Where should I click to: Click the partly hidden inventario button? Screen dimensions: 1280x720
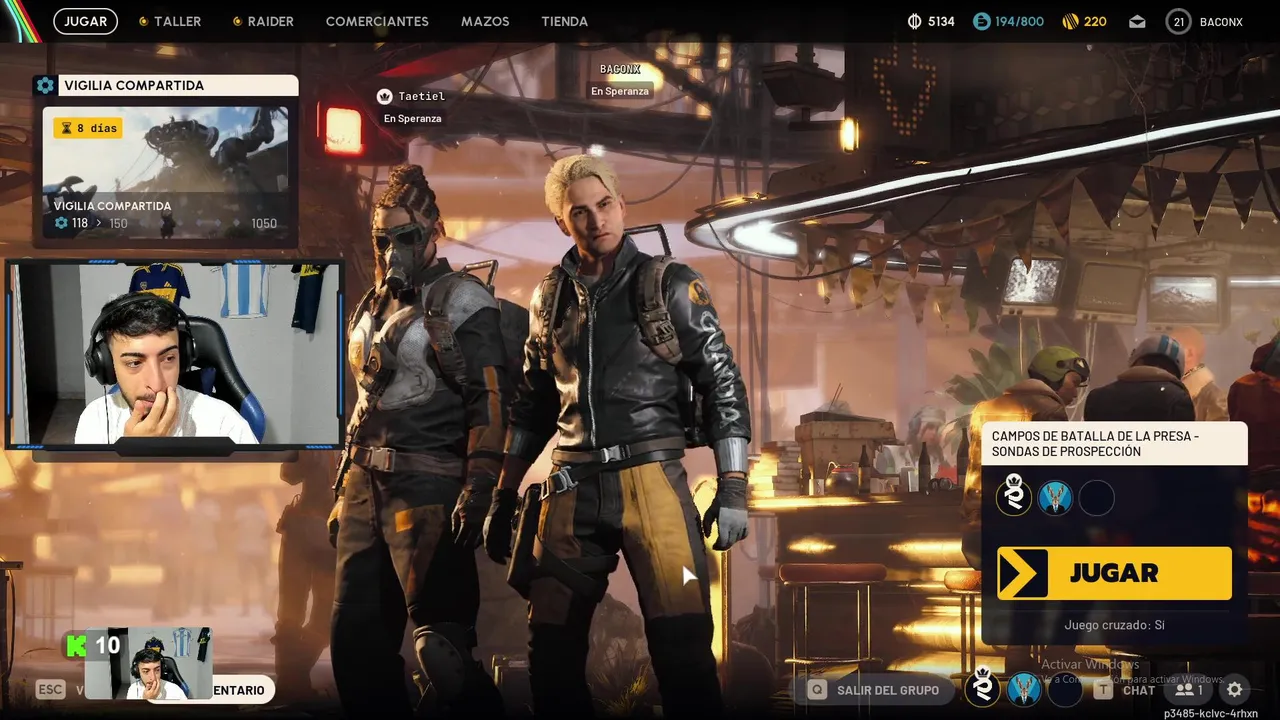pos(242,690)
